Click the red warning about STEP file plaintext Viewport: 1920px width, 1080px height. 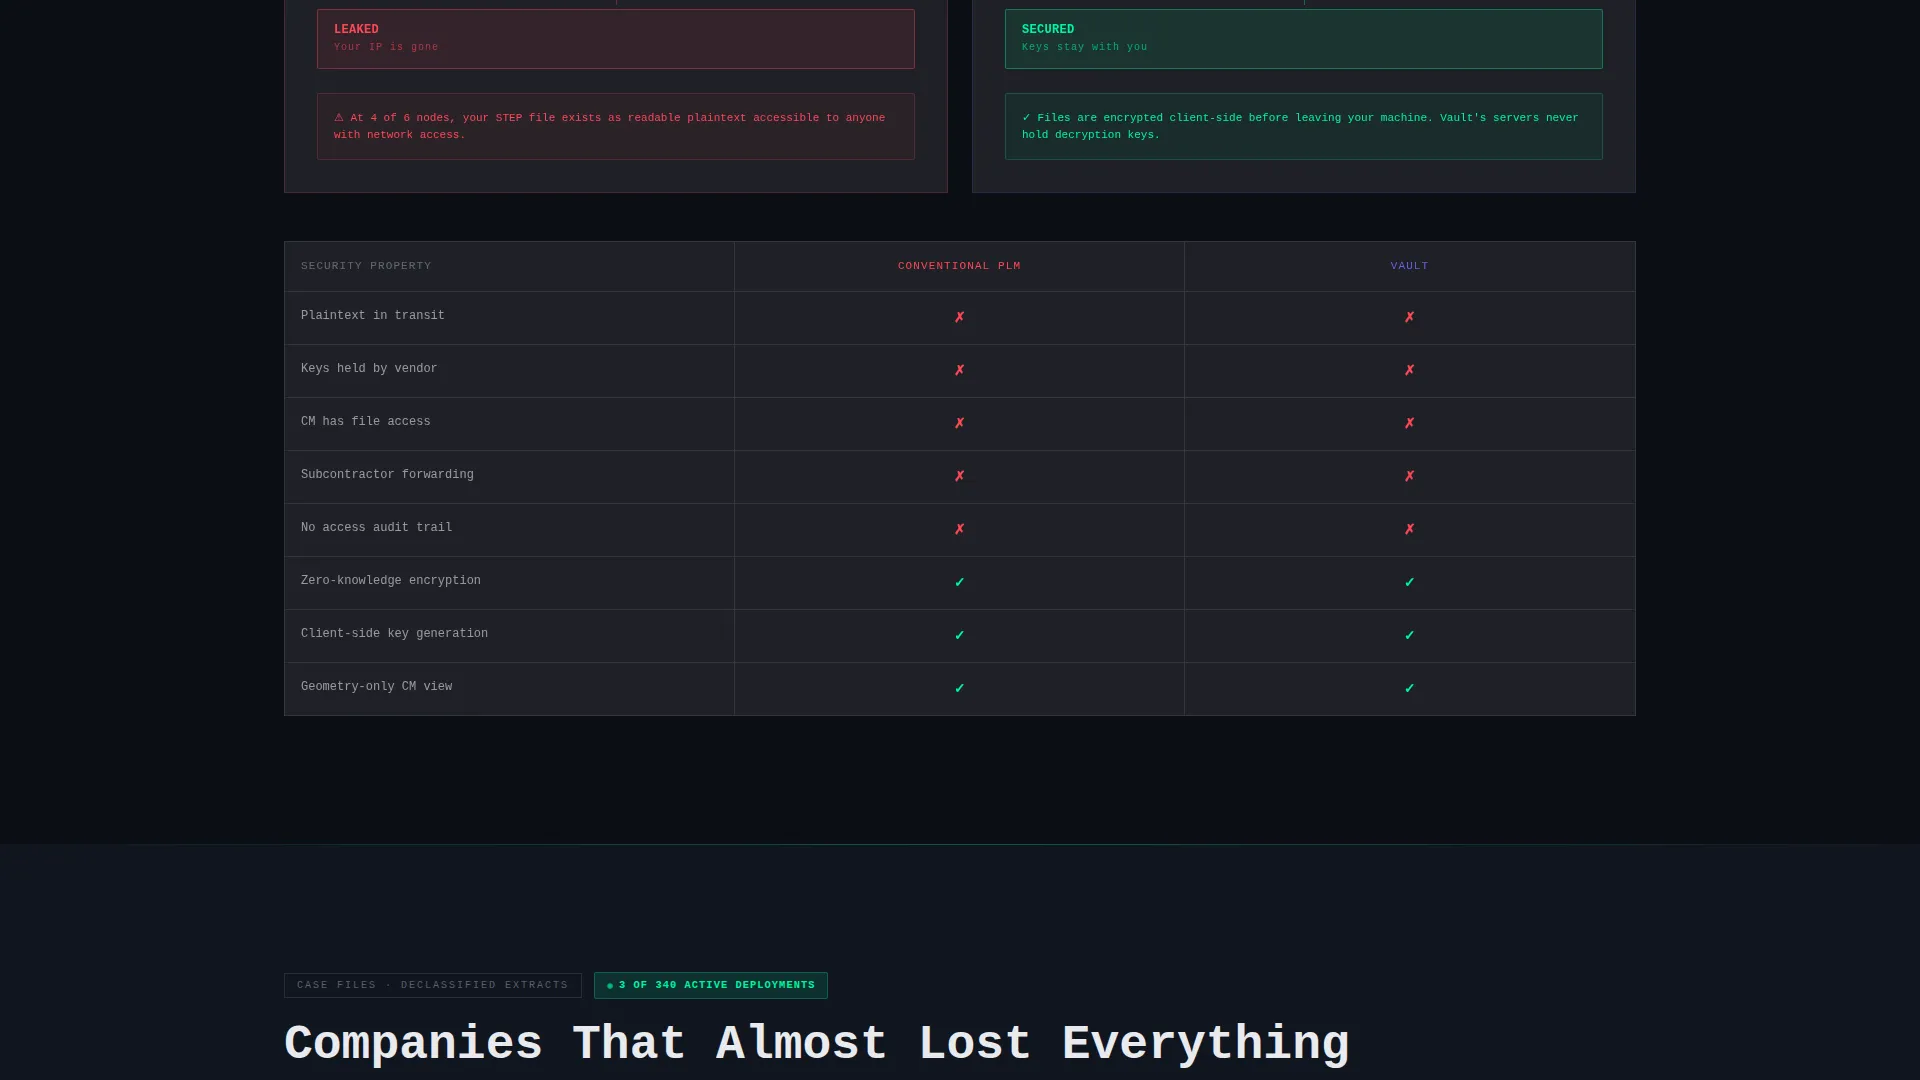tap(615, 126)
